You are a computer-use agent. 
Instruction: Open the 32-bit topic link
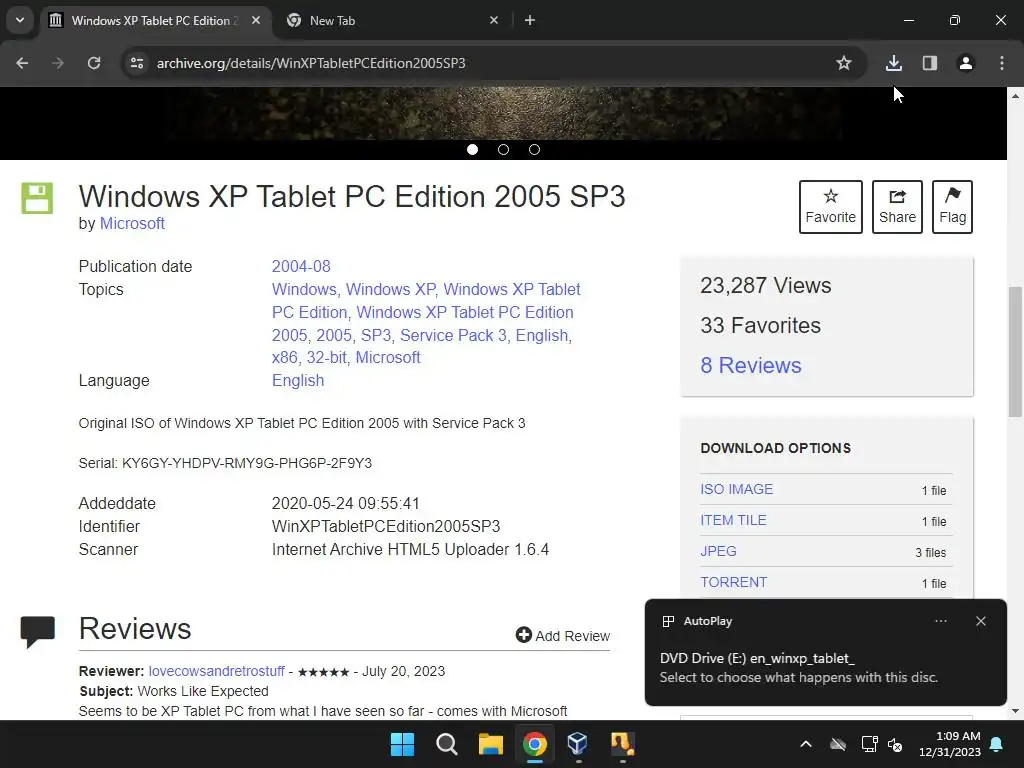click(x=327, y=357)
